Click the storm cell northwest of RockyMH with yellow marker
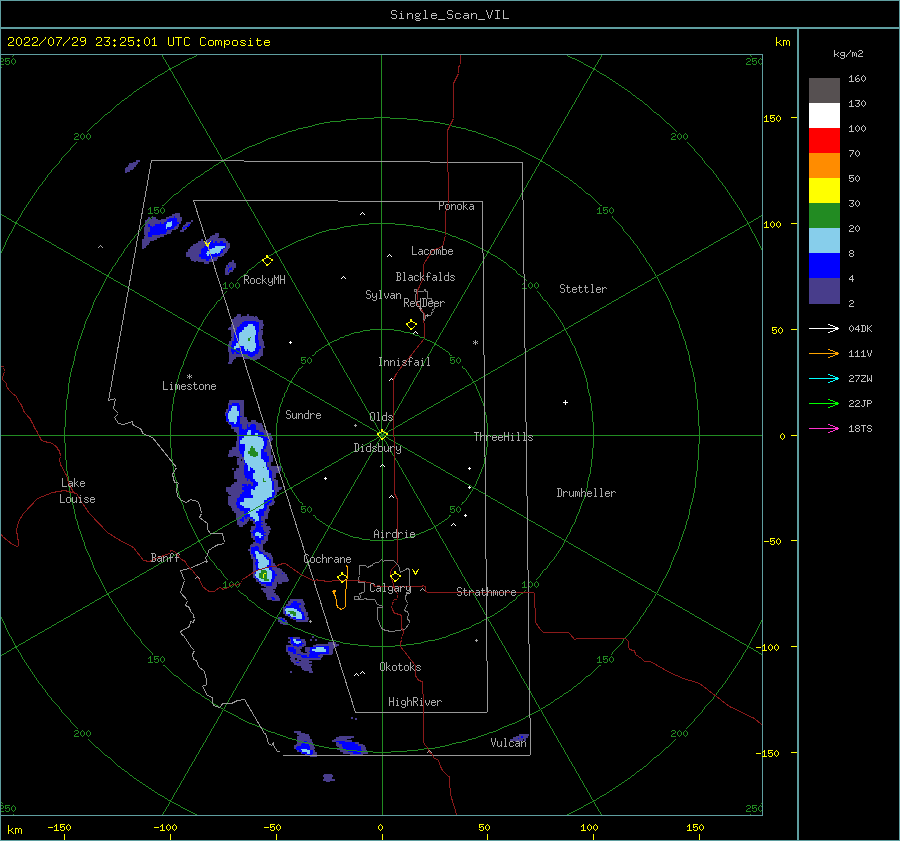The height and width of the screenshot is (841, 900). [208, 249]
